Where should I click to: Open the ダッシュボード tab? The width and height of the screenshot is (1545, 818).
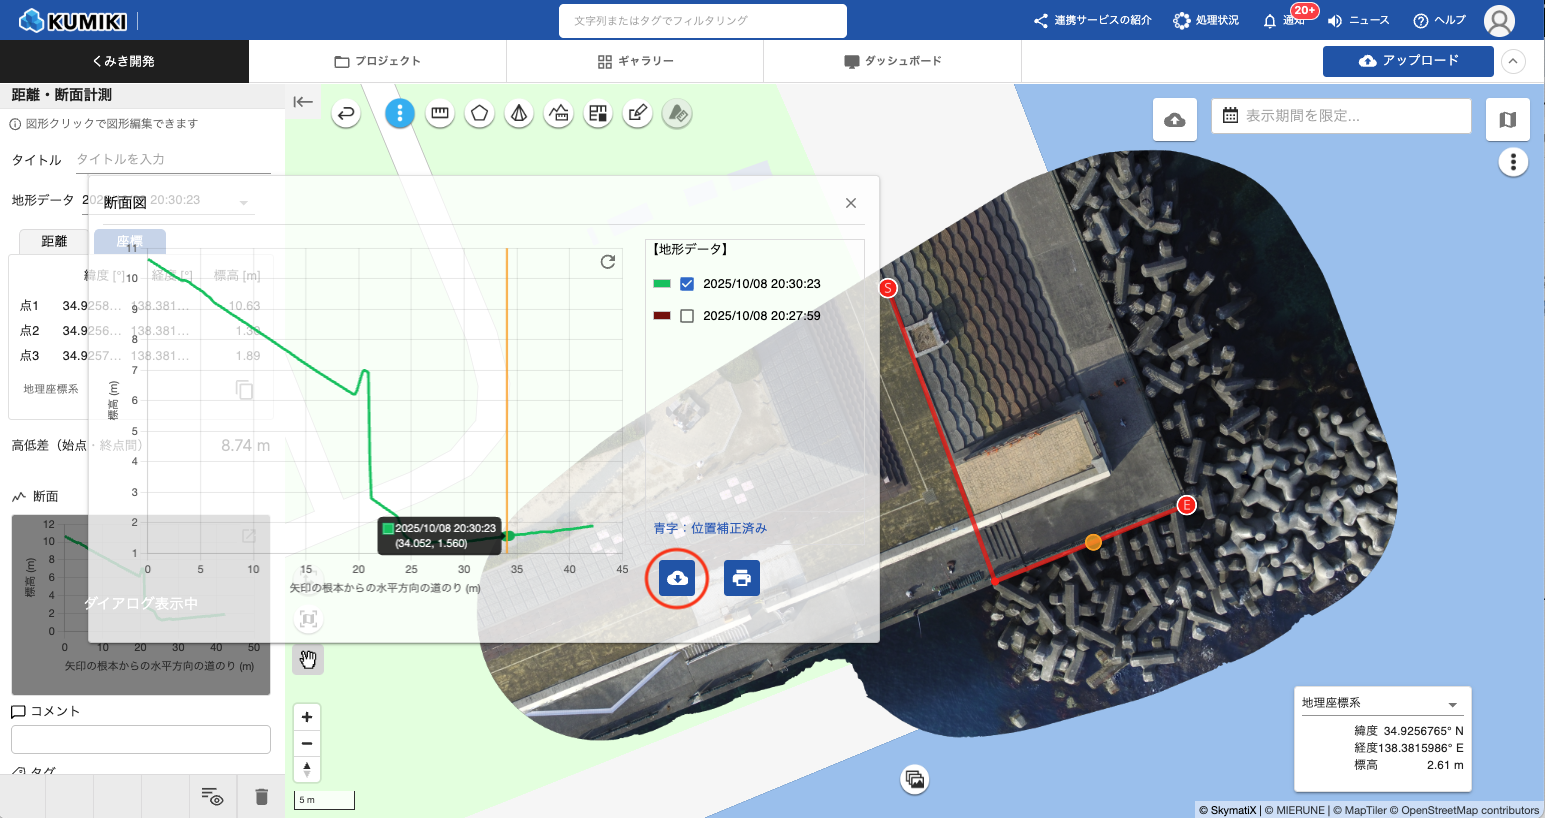coord(892,61)
